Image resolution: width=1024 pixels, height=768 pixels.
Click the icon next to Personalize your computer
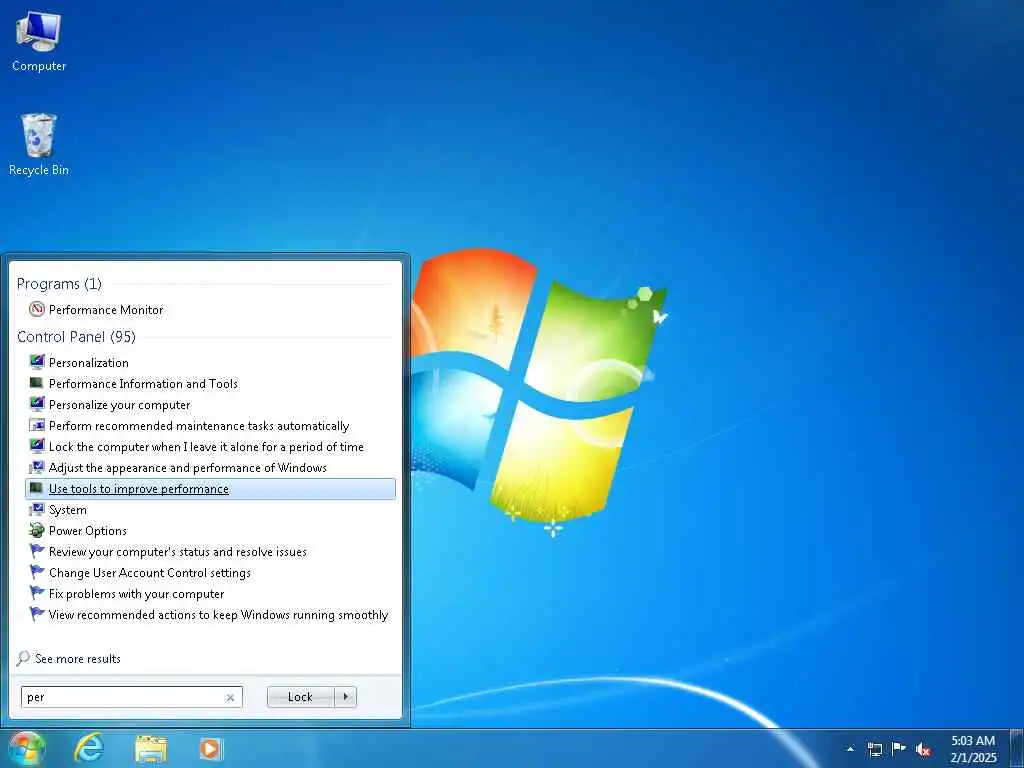(x=37, y=404)
